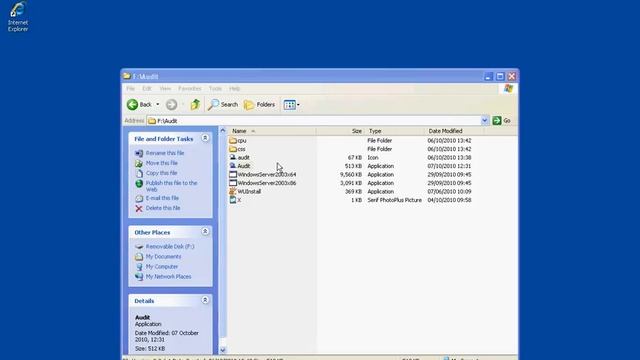This screenshot has height=360, width=640.
Task: Select WindowsServer2003x64 file icon
Action: [x=233, y=175]
